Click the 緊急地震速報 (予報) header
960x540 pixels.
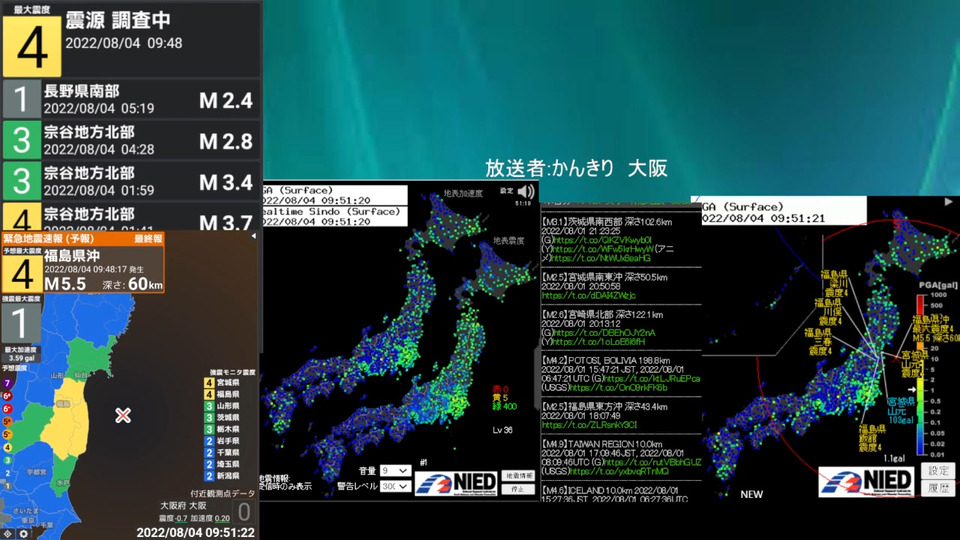[x=83, y=239]
